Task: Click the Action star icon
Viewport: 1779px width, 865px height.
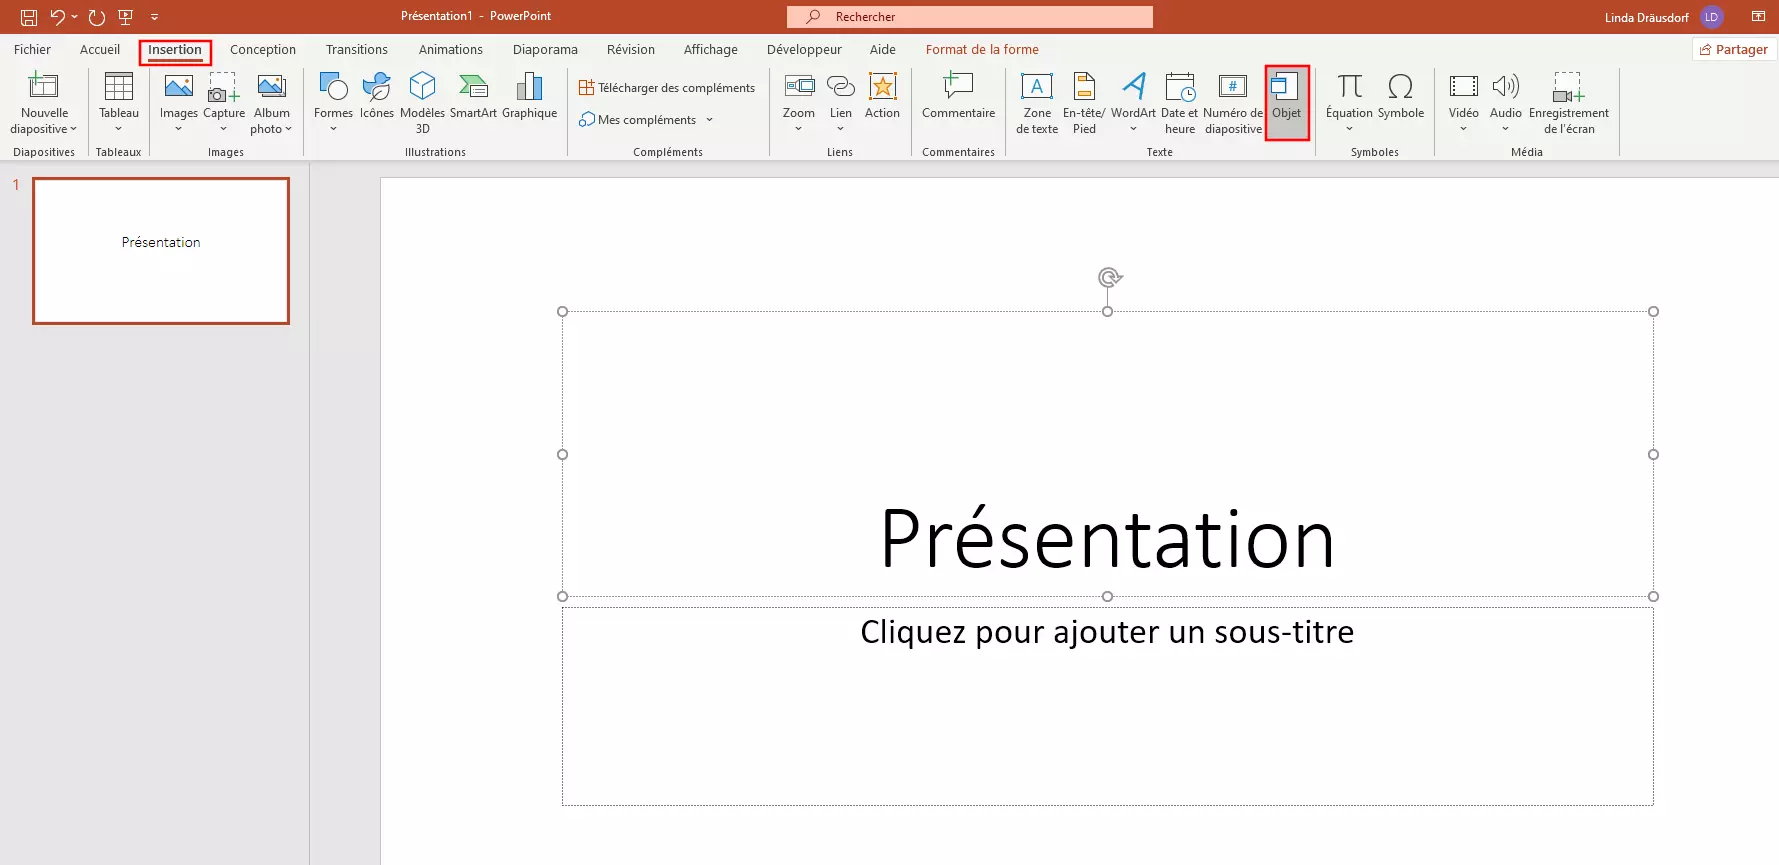Action: coord(883,86)
